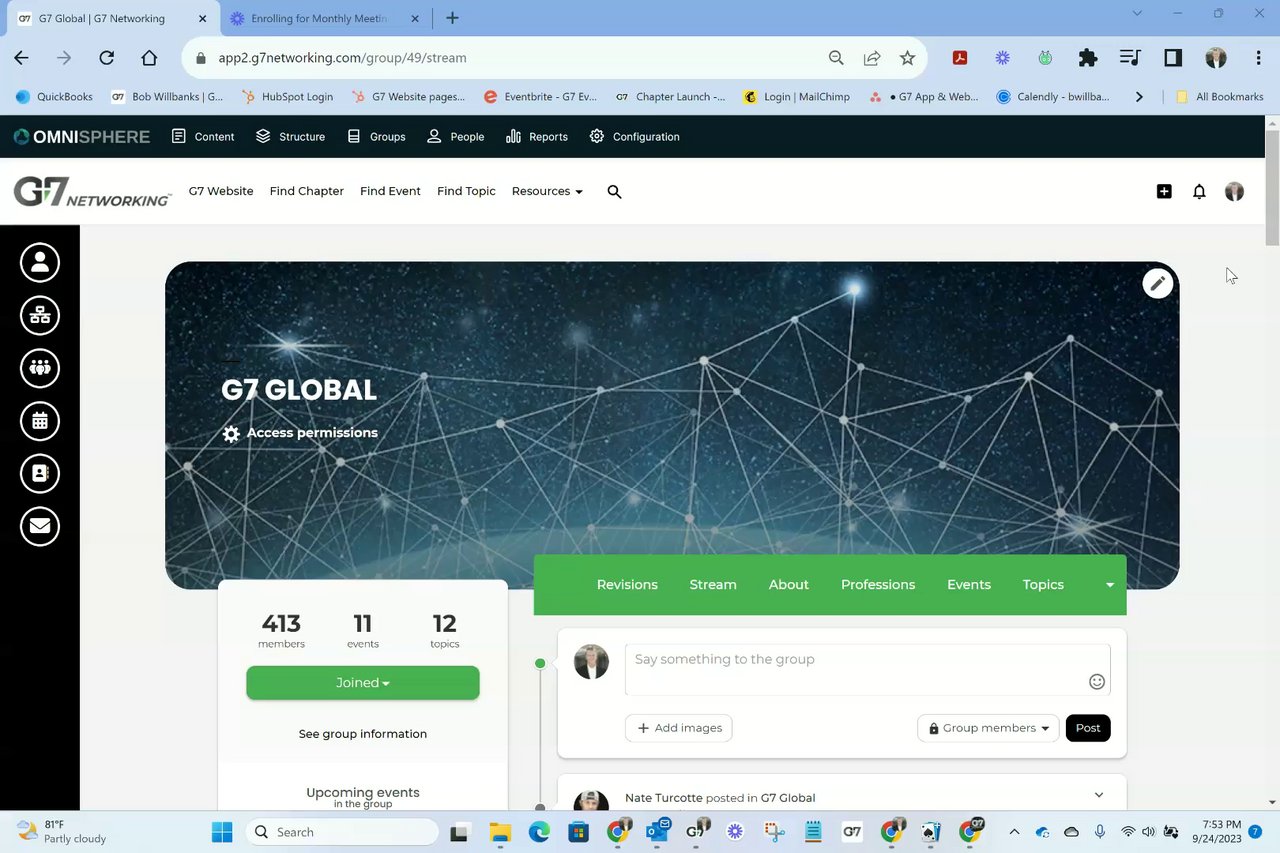This screenshot has height=853, width=1280.
Task: Open File Explorer from taskbar
Action: [500, 832]
